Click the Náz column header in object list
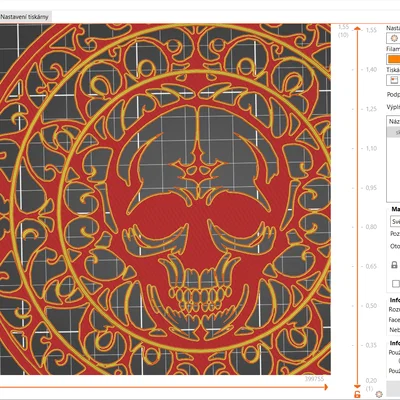The image size is (400, 400). click(394, 122)
